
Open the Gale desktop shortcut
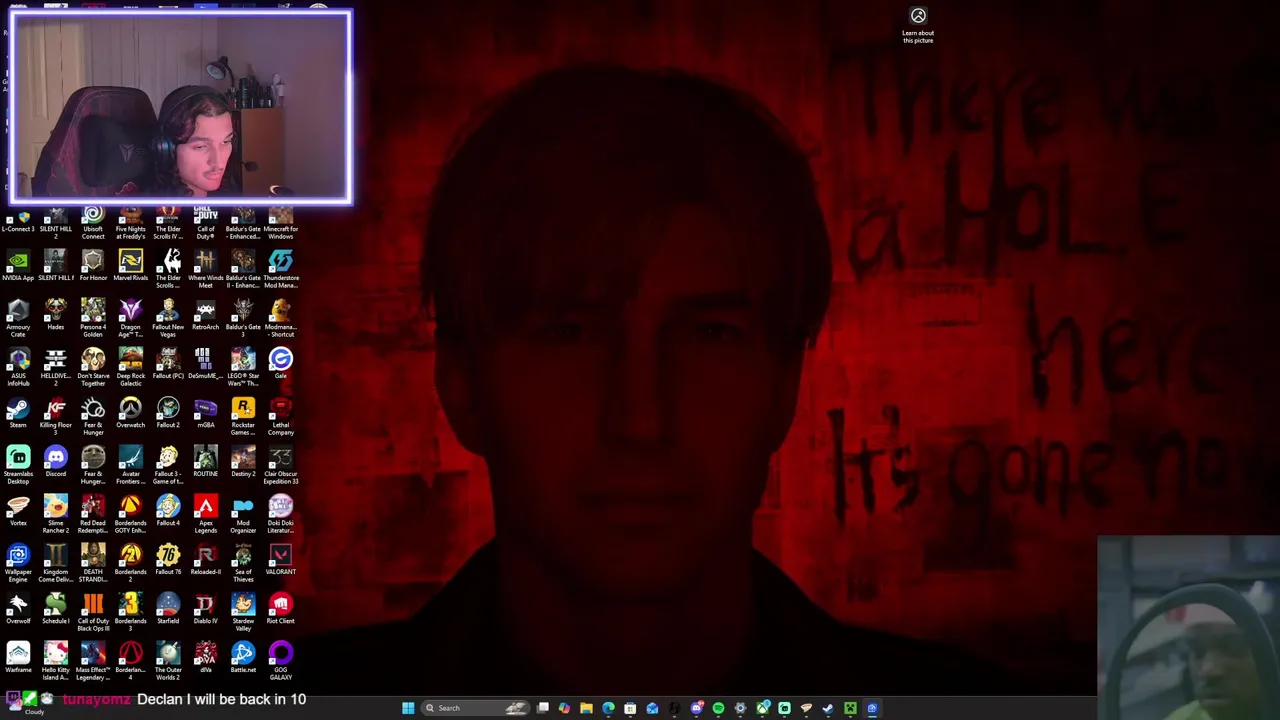(x=280, y=363)
